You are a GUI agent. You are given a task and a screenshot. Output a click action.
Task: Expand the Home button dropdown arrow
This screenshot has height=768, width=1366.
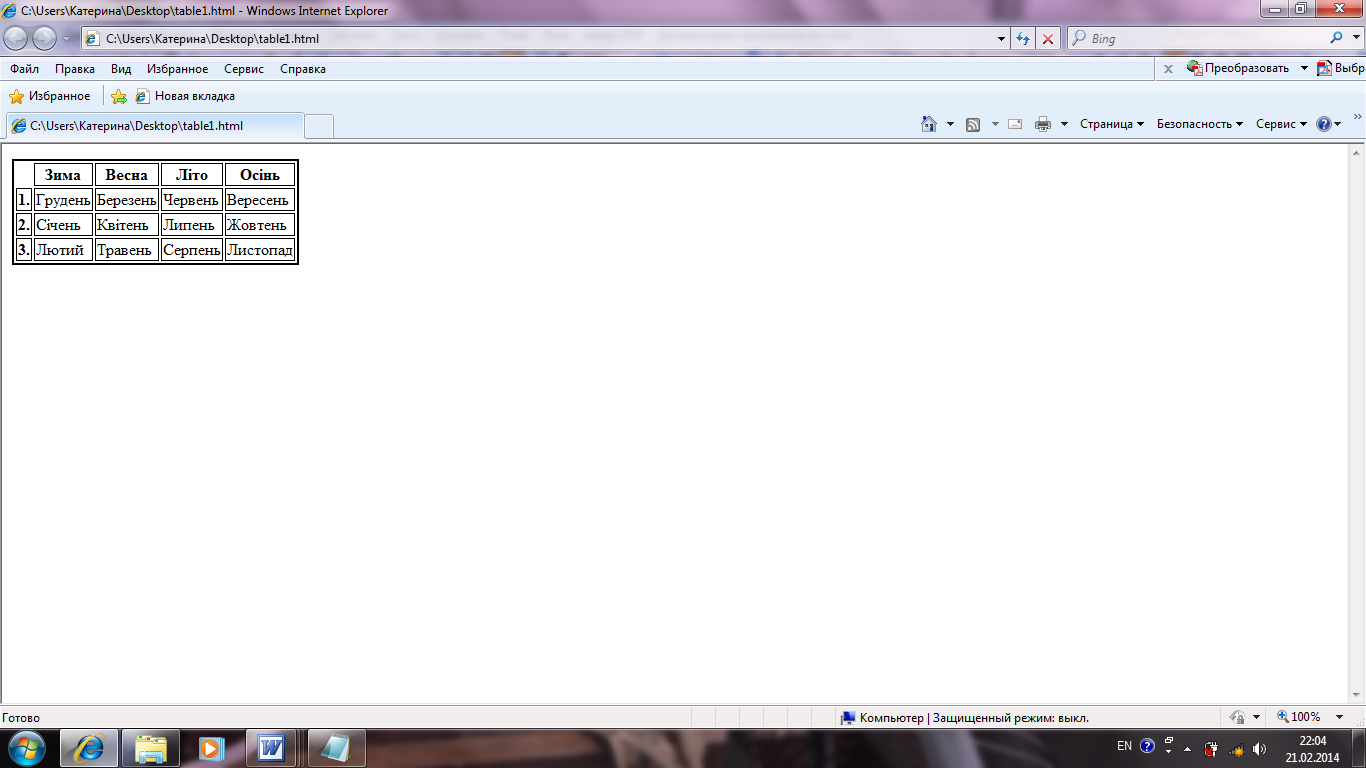point(950,124)
